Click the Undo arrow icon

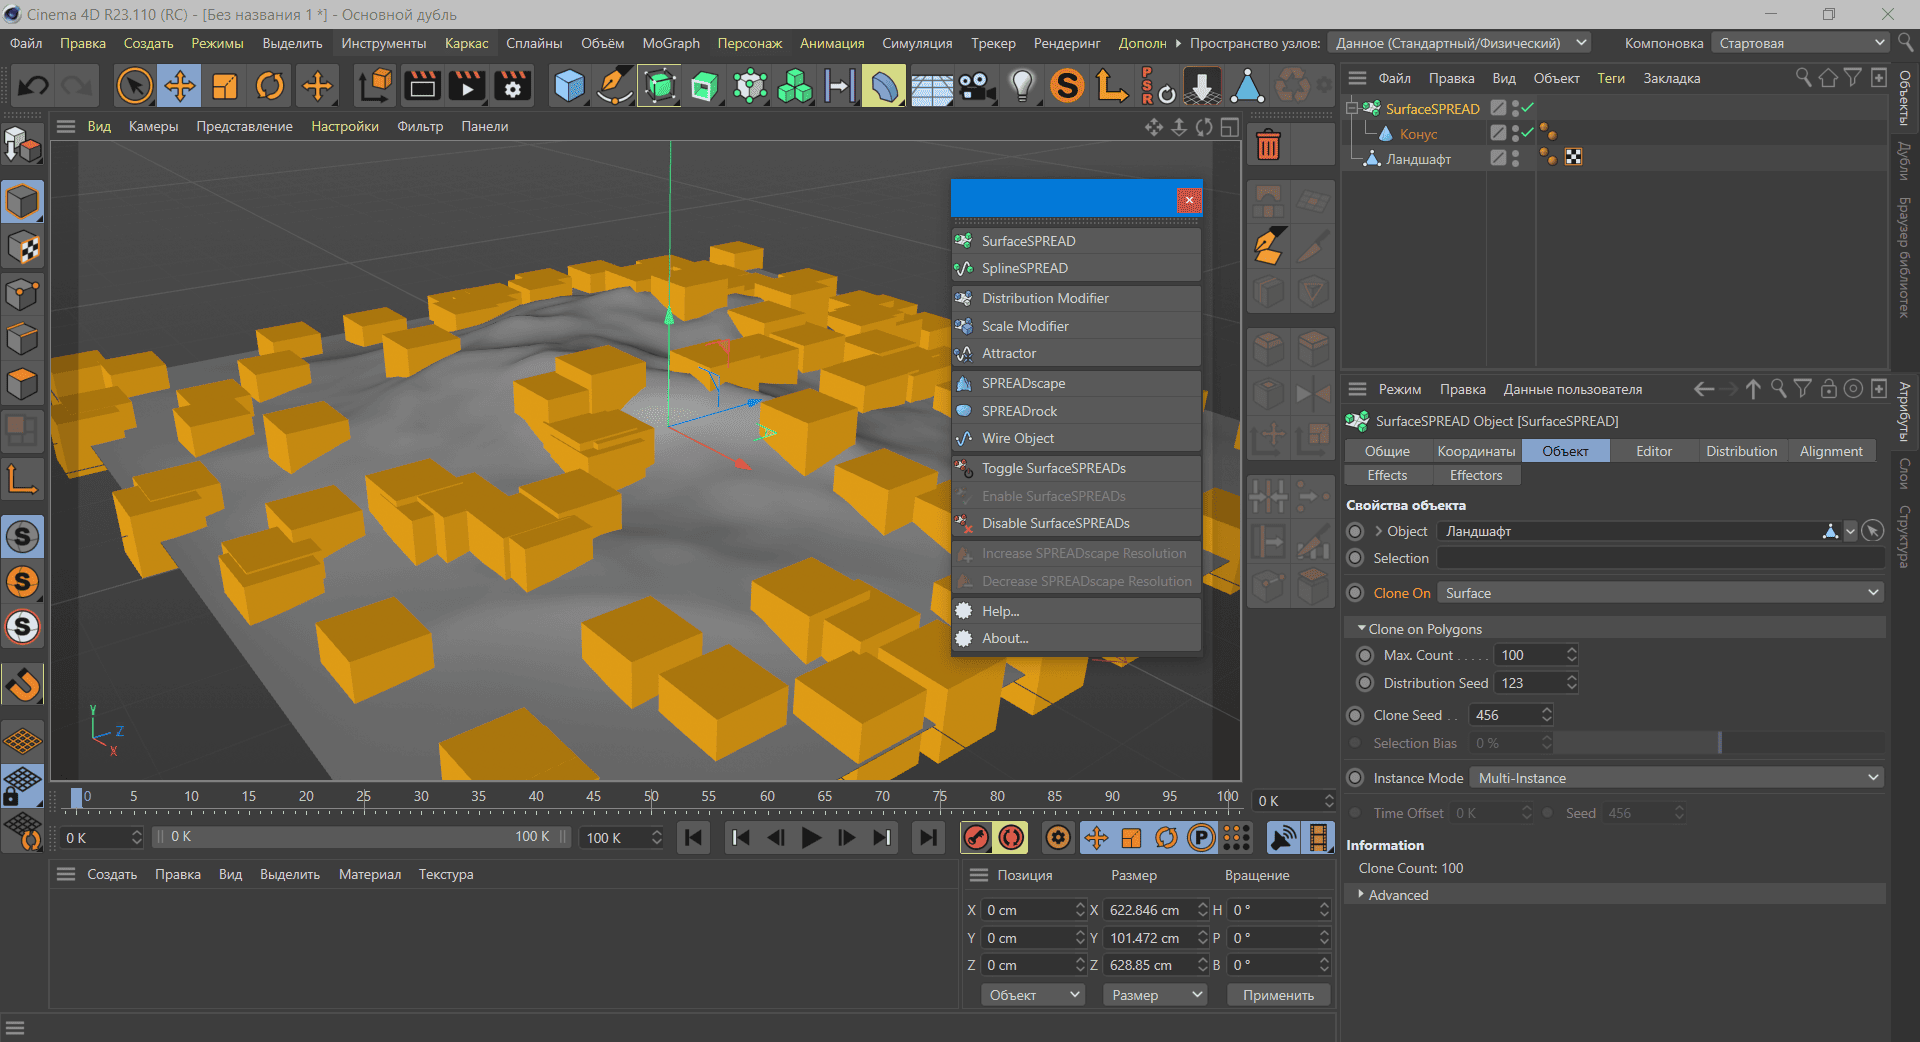pyautogui.click(x=33, y=86)
